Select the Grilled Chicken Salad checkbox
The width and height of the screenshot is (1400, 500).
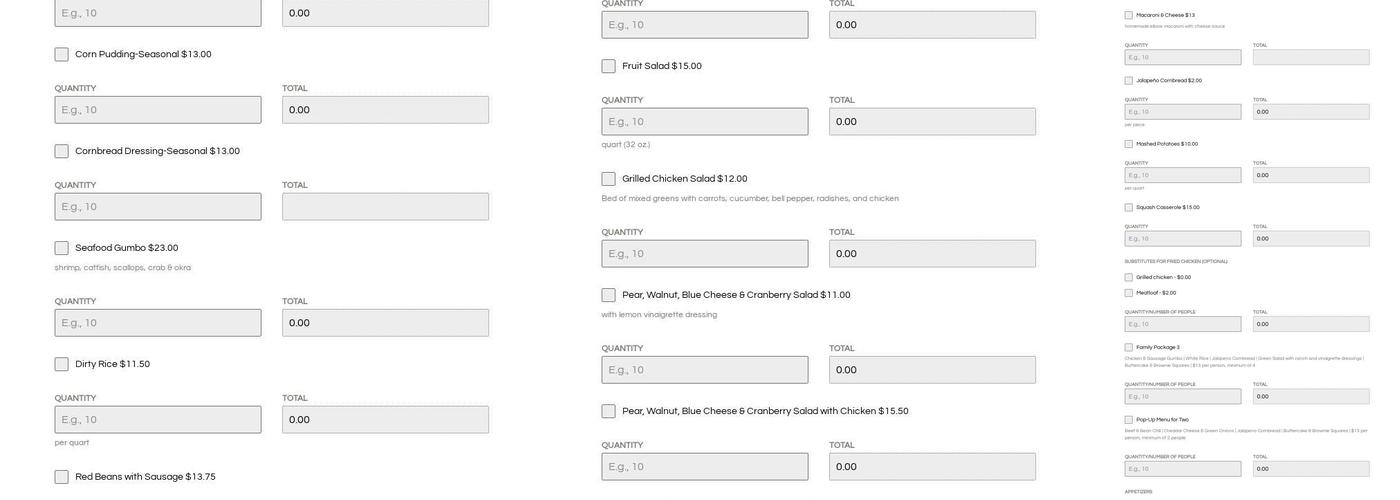click(609, 179)
